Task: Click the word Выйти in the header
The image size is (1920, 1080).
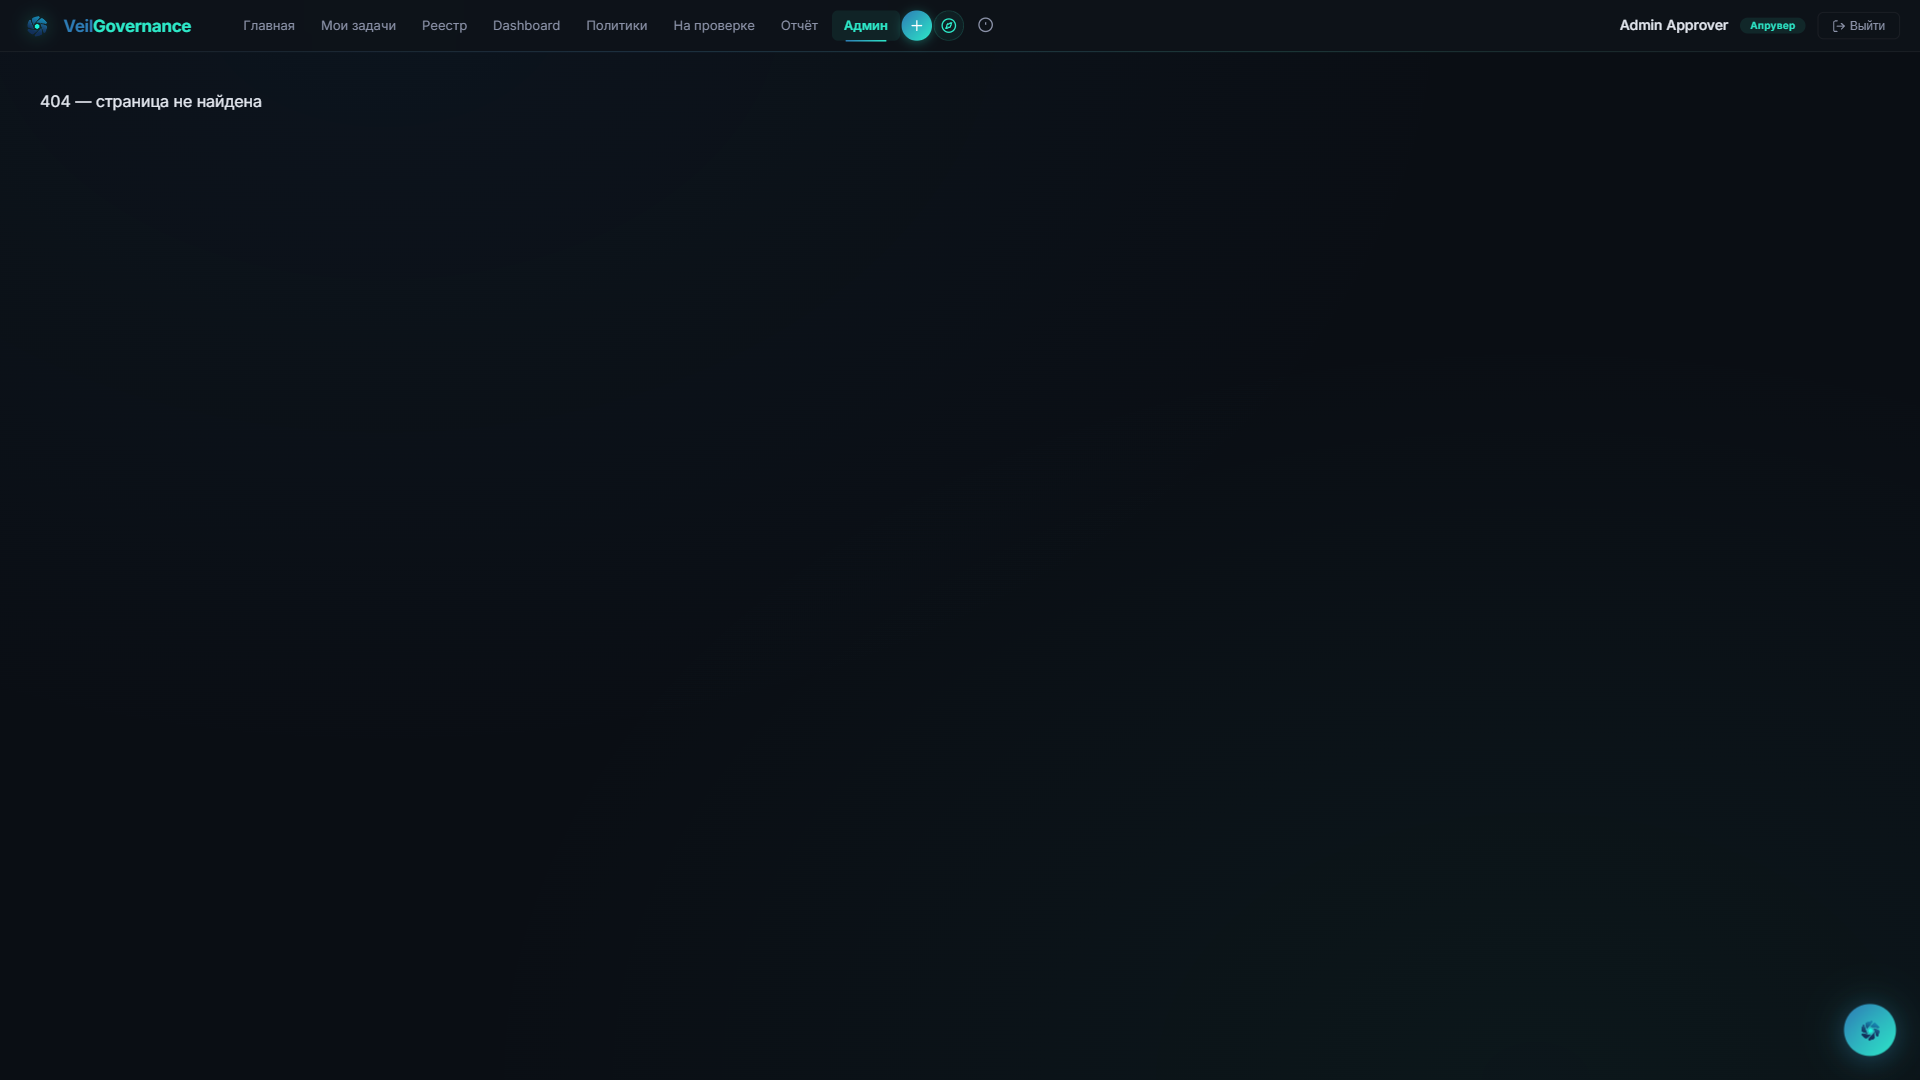Action: point(1867,26)
